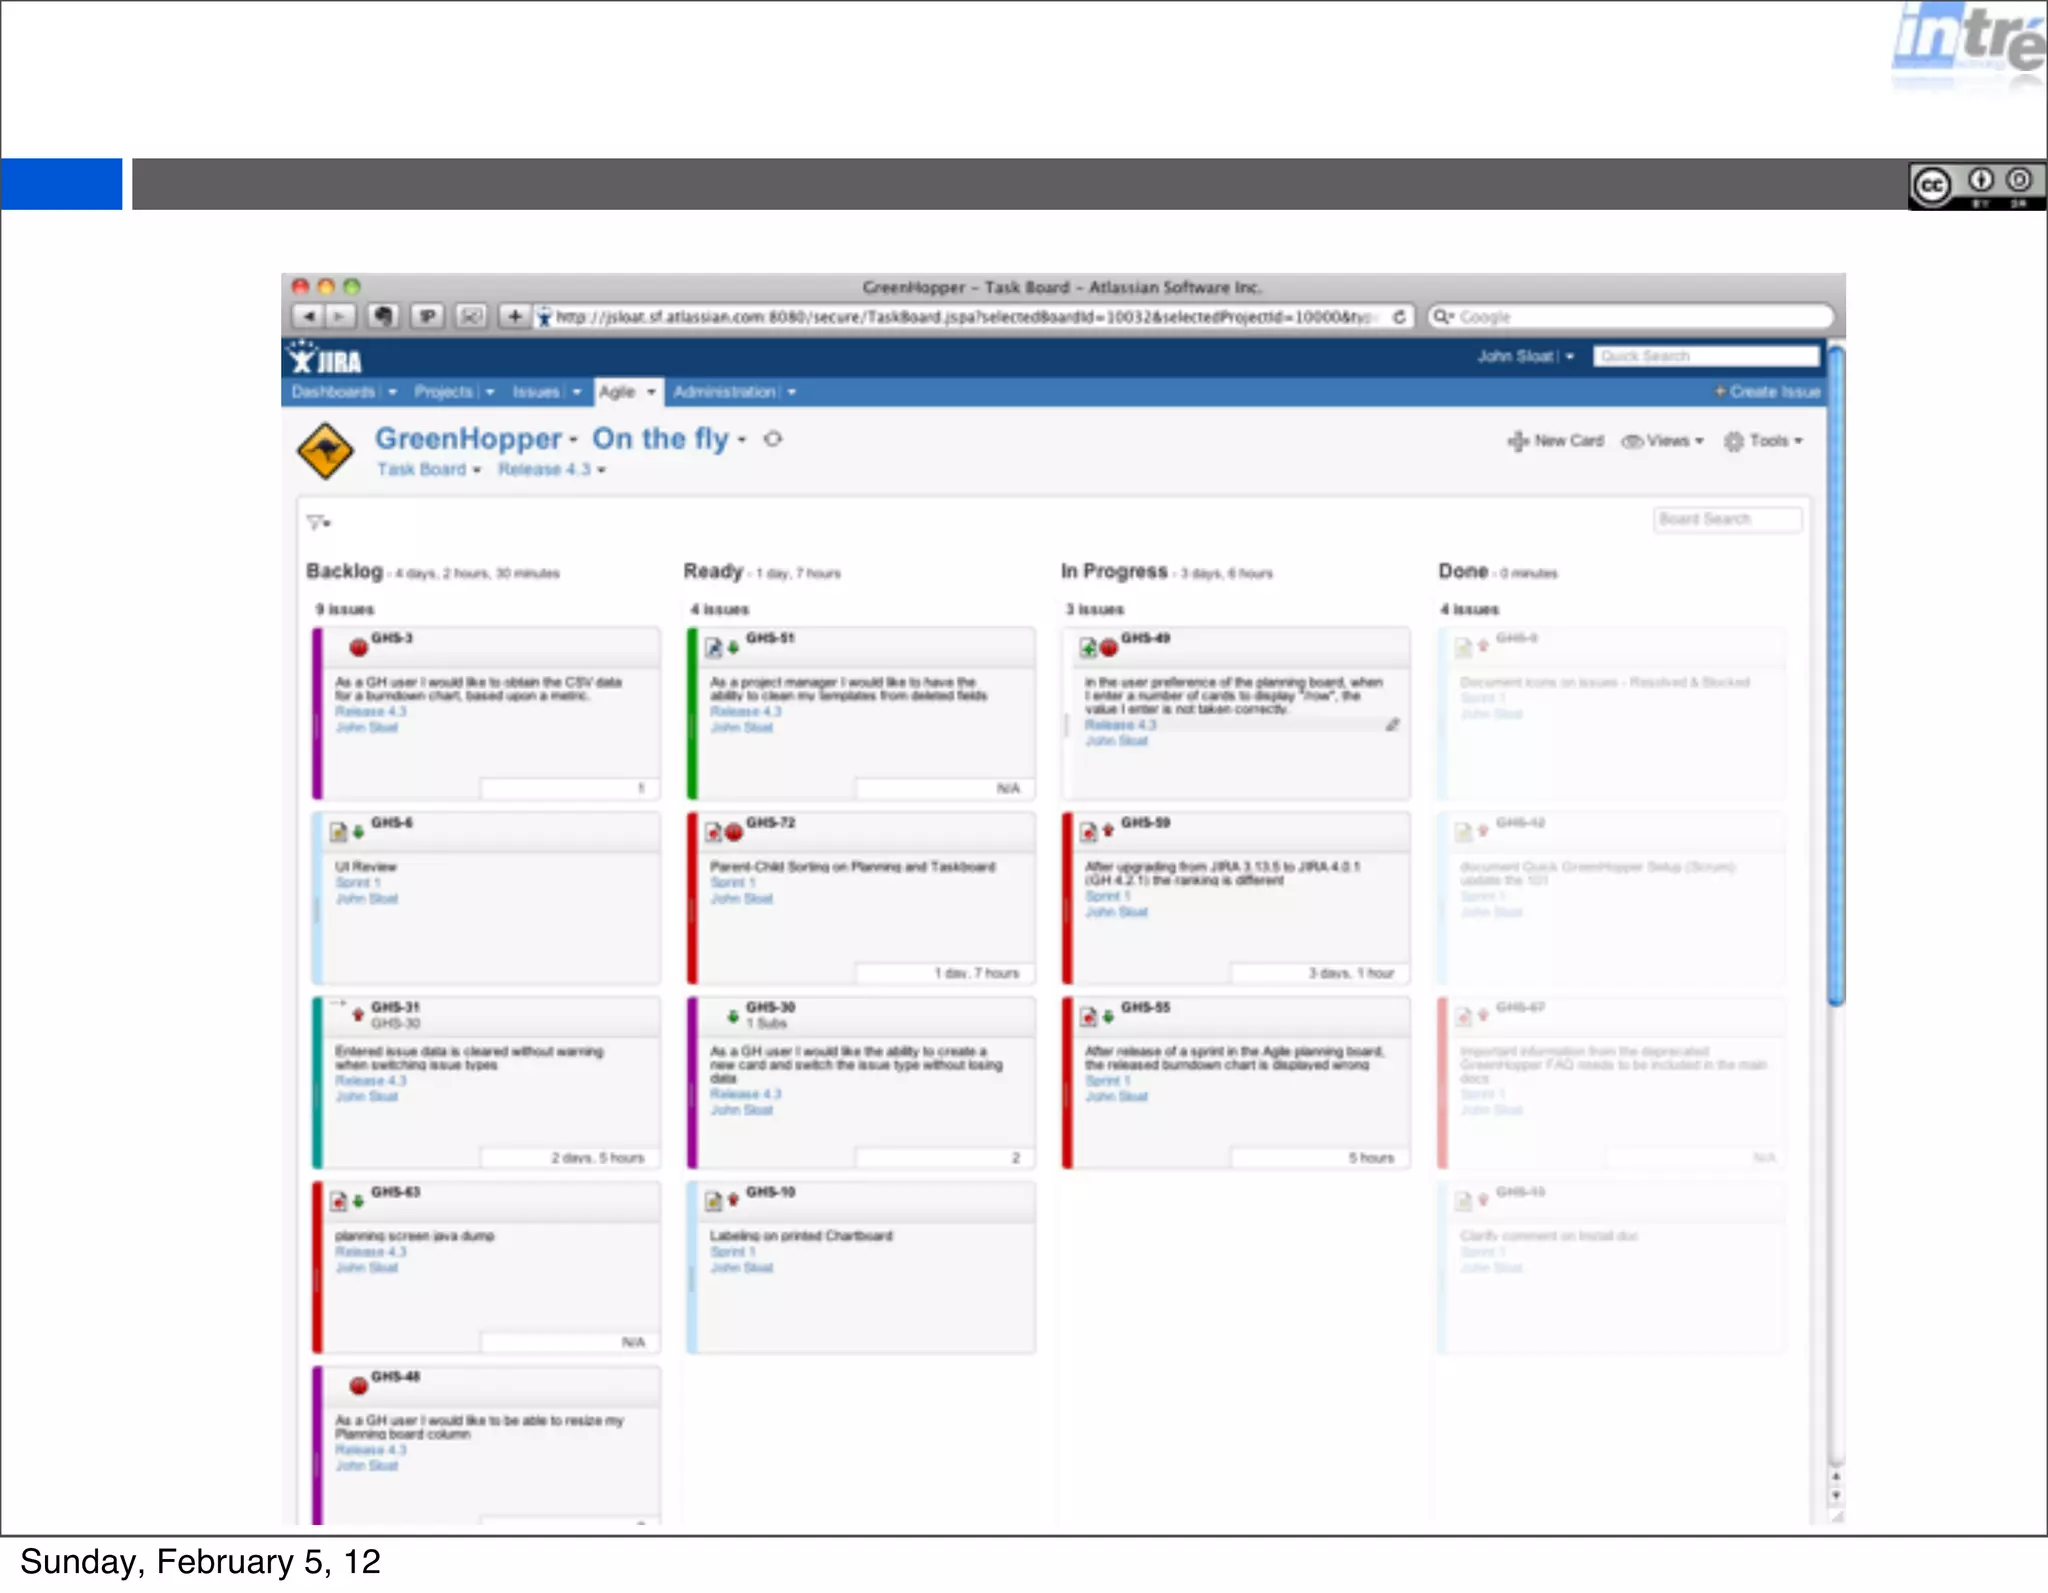
Task: Click the plus add-bookmark toolbar button
Action: (514, 317)
